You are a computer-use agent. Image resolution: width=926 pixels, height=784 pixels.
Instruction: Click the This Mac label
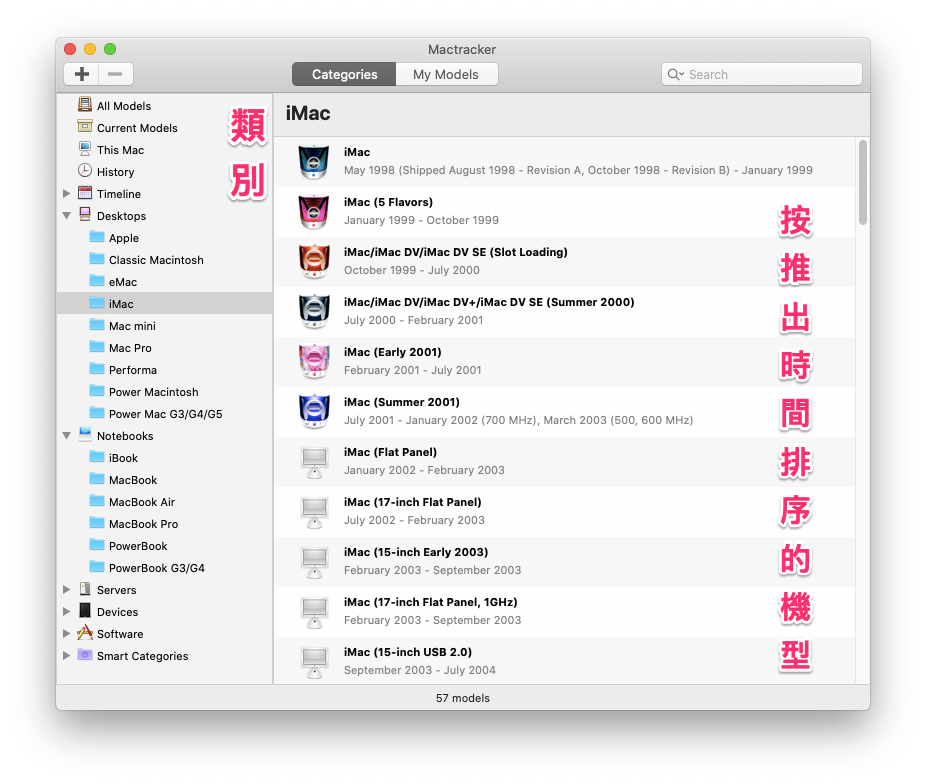tap(120, 150)
